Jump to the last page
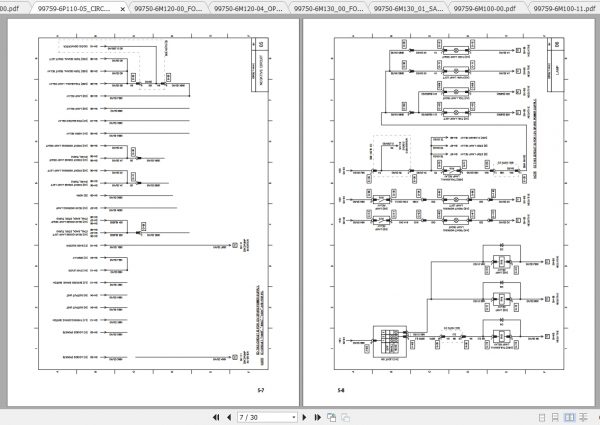 (x=317, y=417)
